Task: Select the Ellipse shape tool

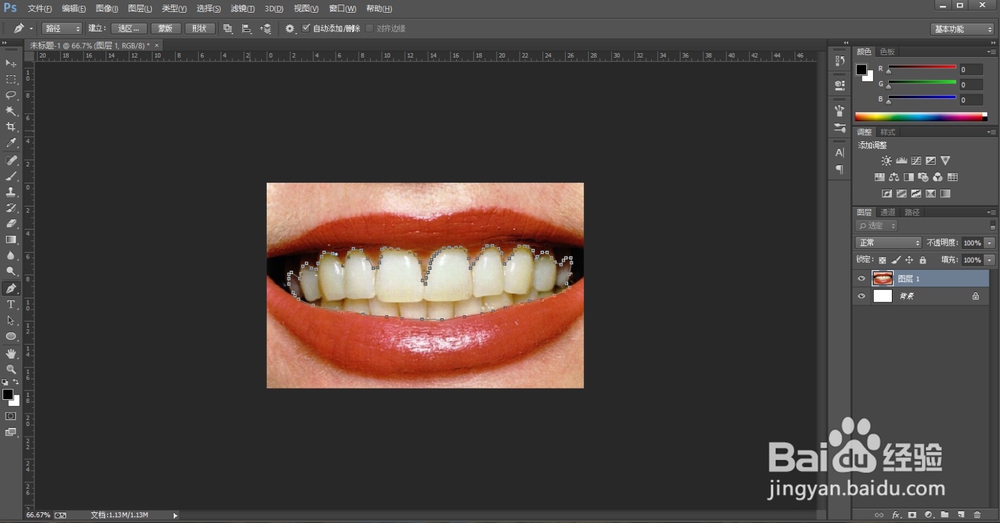Action: point(11,336)
